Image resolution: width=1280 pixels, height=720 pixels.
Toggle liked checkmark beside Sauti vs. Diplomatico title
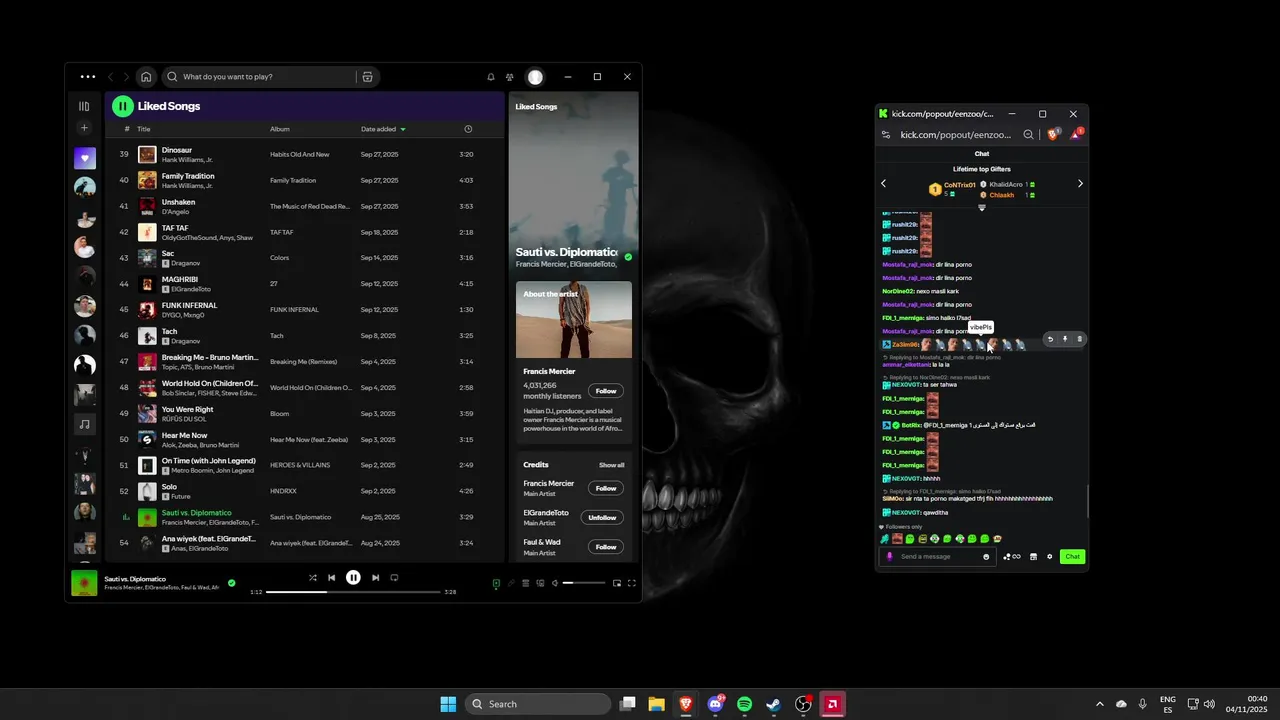point(628,257)
